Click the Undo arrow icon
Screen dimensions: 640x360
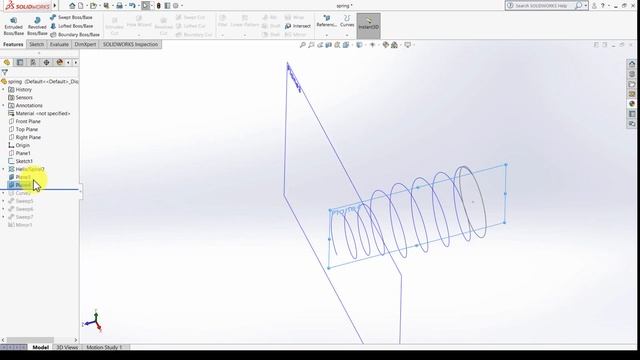tap(132, 6)
